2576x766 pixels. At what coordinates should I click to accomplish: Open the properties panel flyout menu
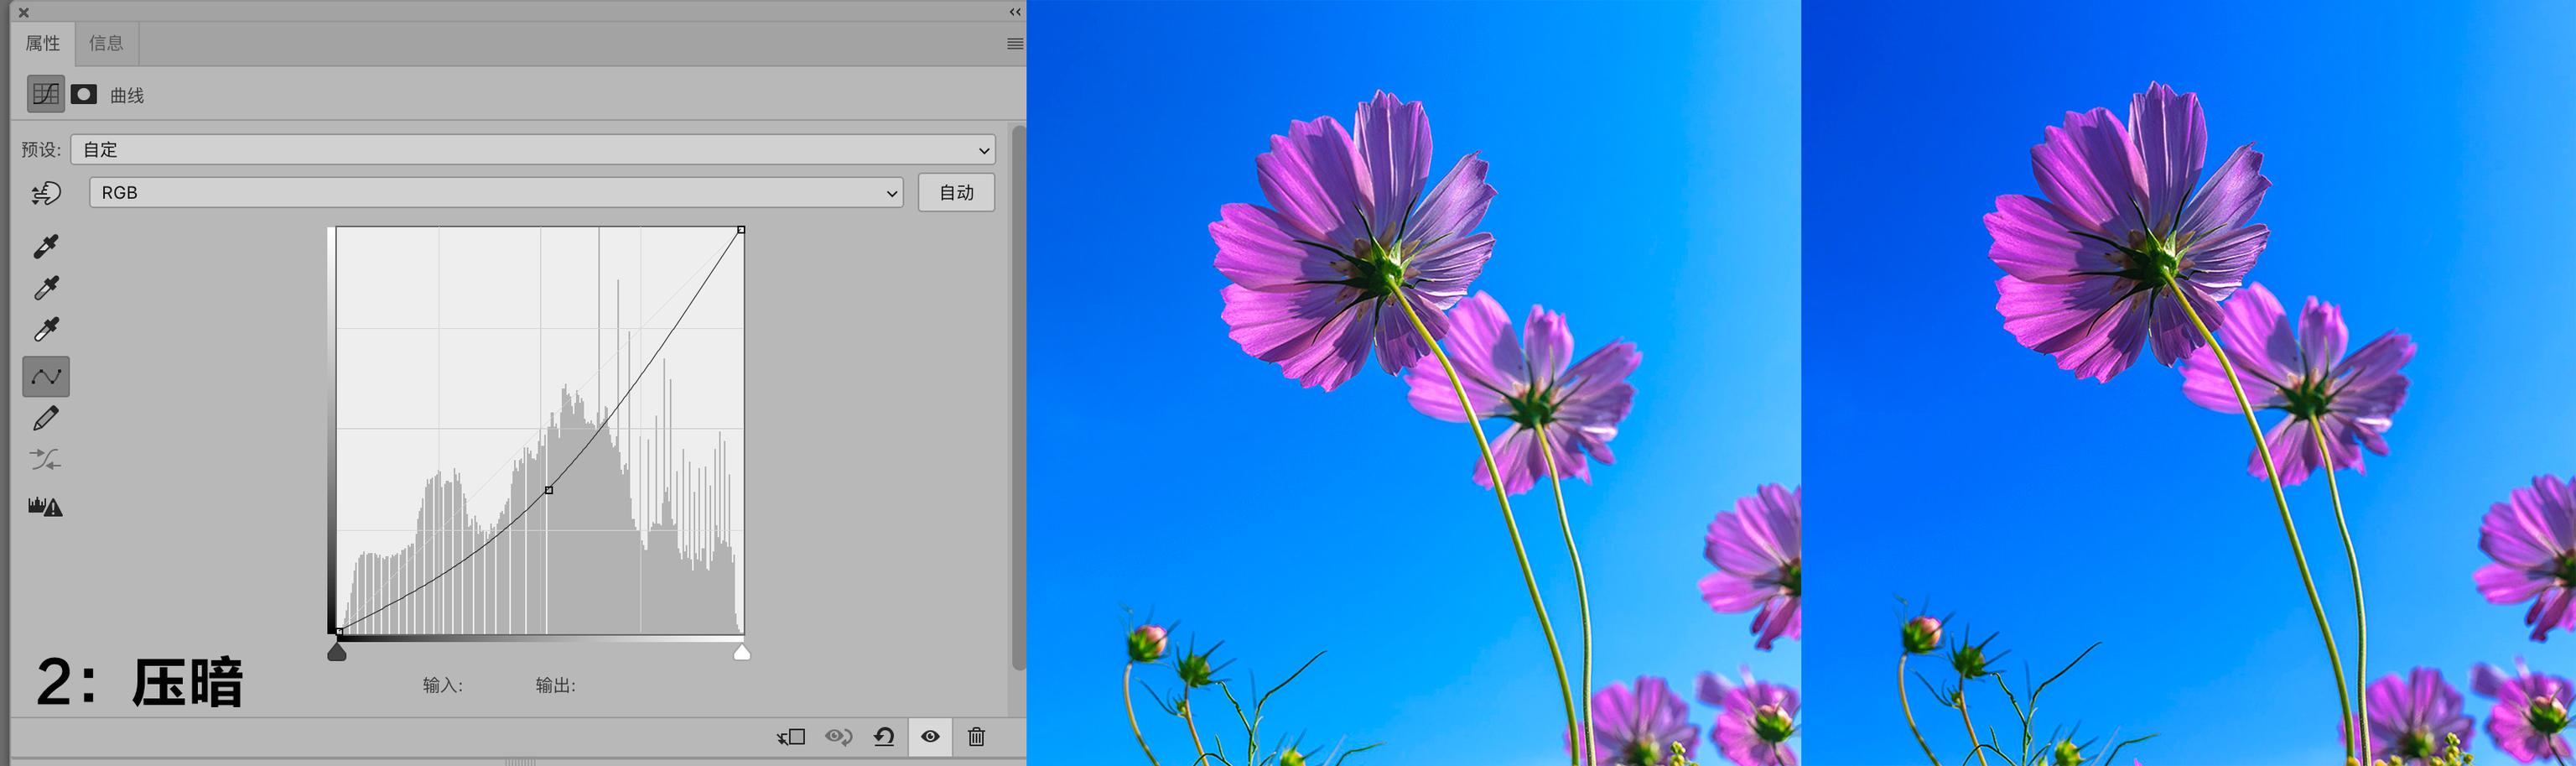[x=1015, y=44]
